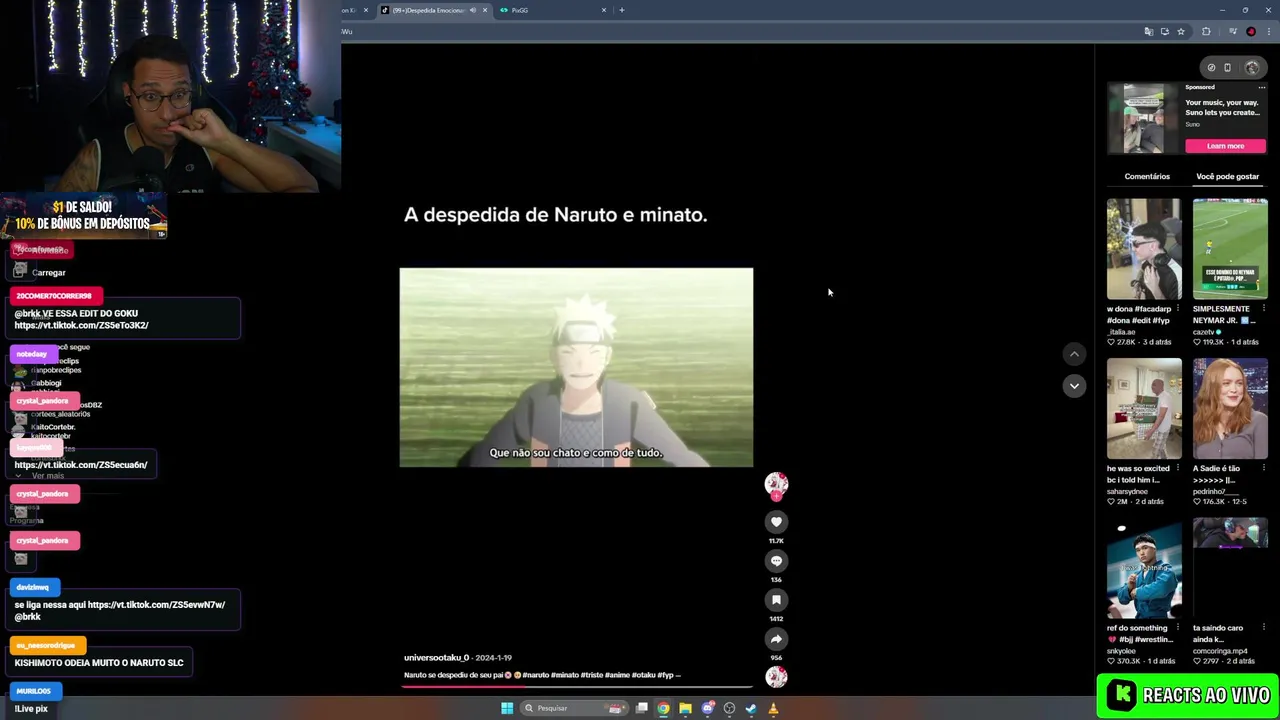The image size is (1280, 720).
Task: Open File Explorer from the taskbar
Action: point(685,708)
